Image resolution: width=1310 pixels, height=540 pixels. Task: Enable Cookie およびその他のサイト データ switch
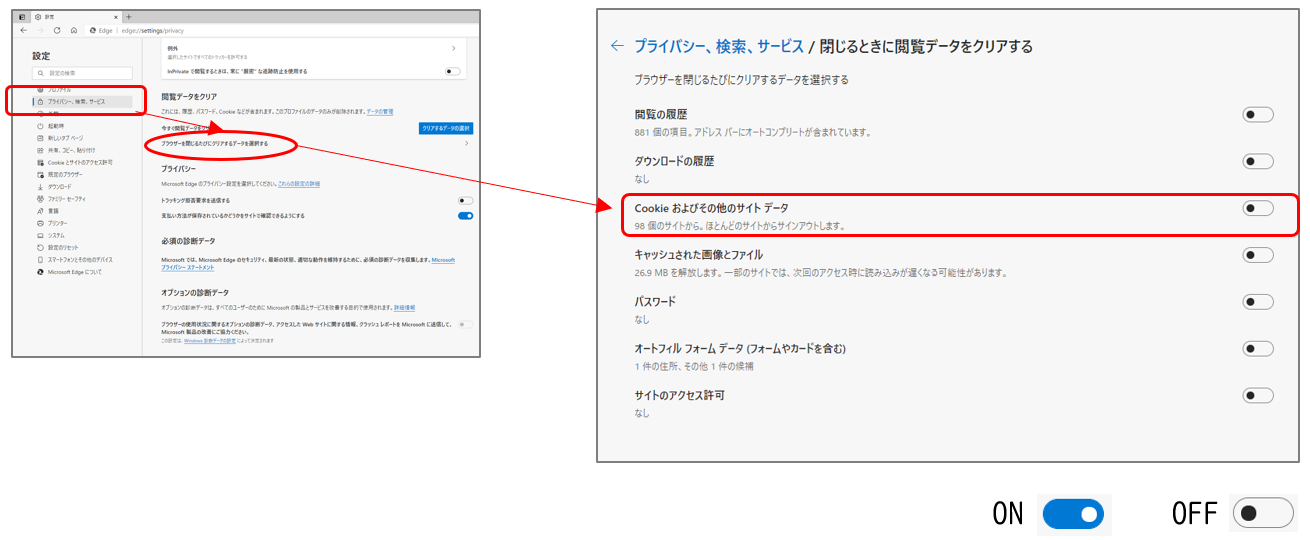pyautogui.click(x=1258, y=208)
